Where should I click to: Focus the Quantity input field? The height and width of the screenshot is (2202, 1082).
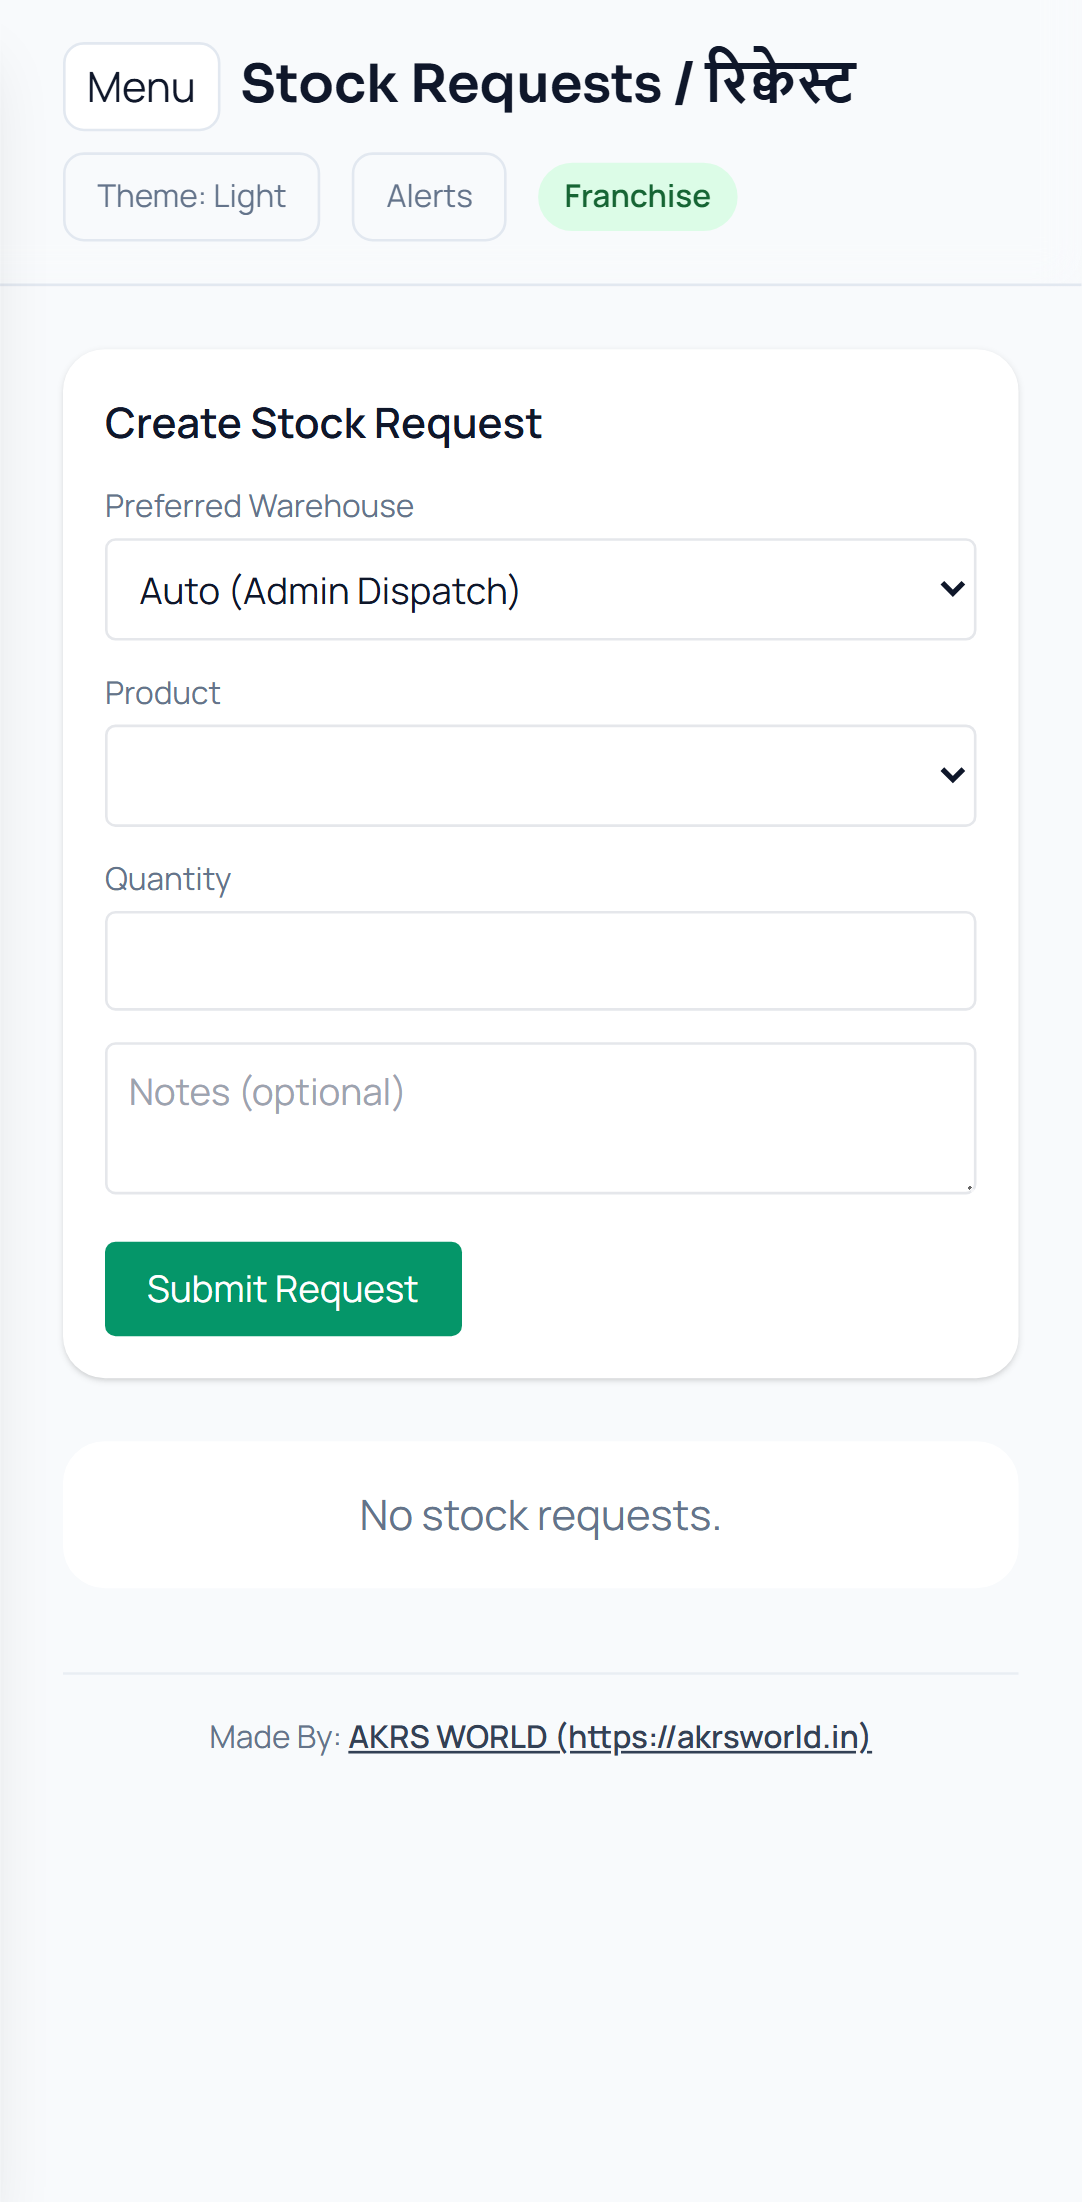(540, 961)
